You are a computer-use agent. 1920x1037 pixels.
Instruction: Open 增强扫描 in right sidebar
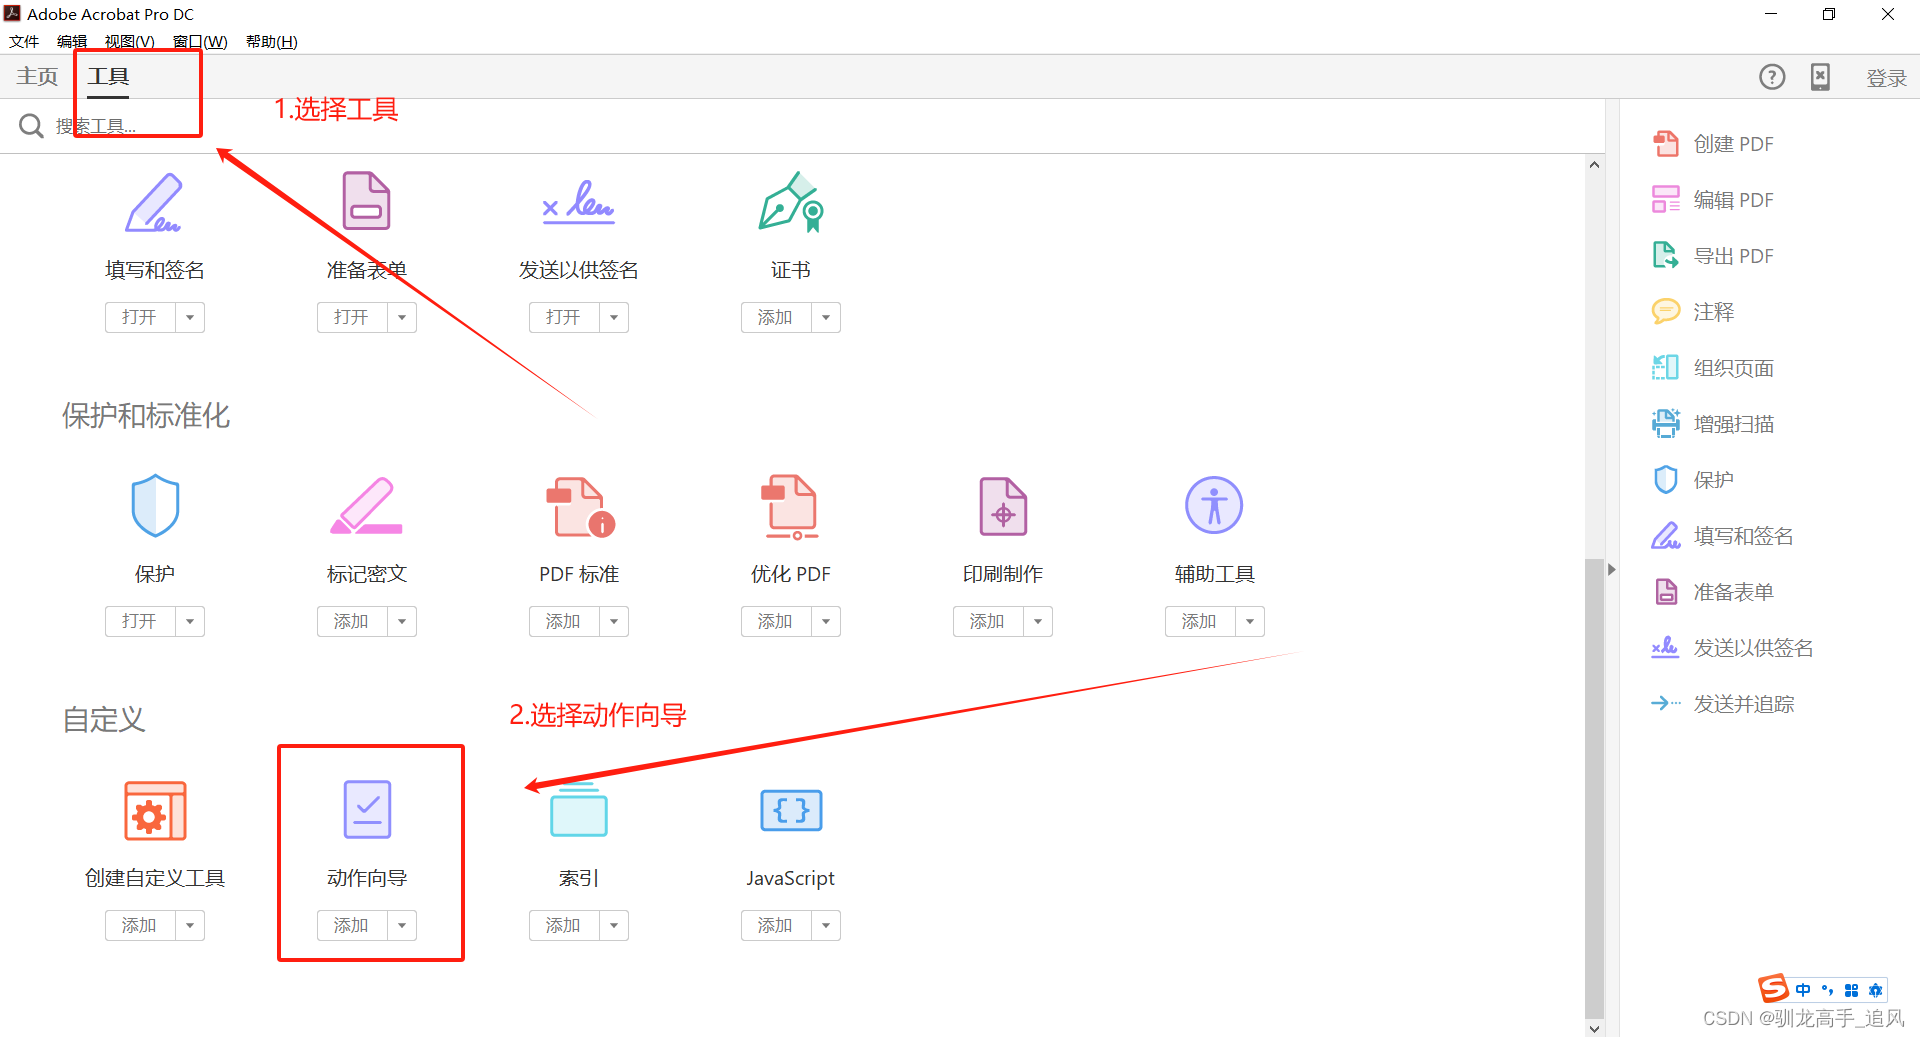pos(1712,424)
